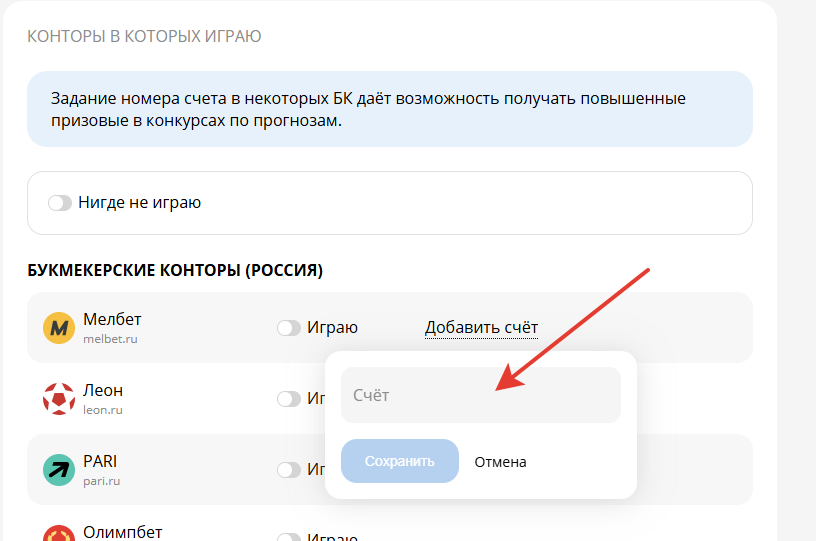Click the leon.ru site address
This screenshot has height=541, width=816.
[103, 410]
